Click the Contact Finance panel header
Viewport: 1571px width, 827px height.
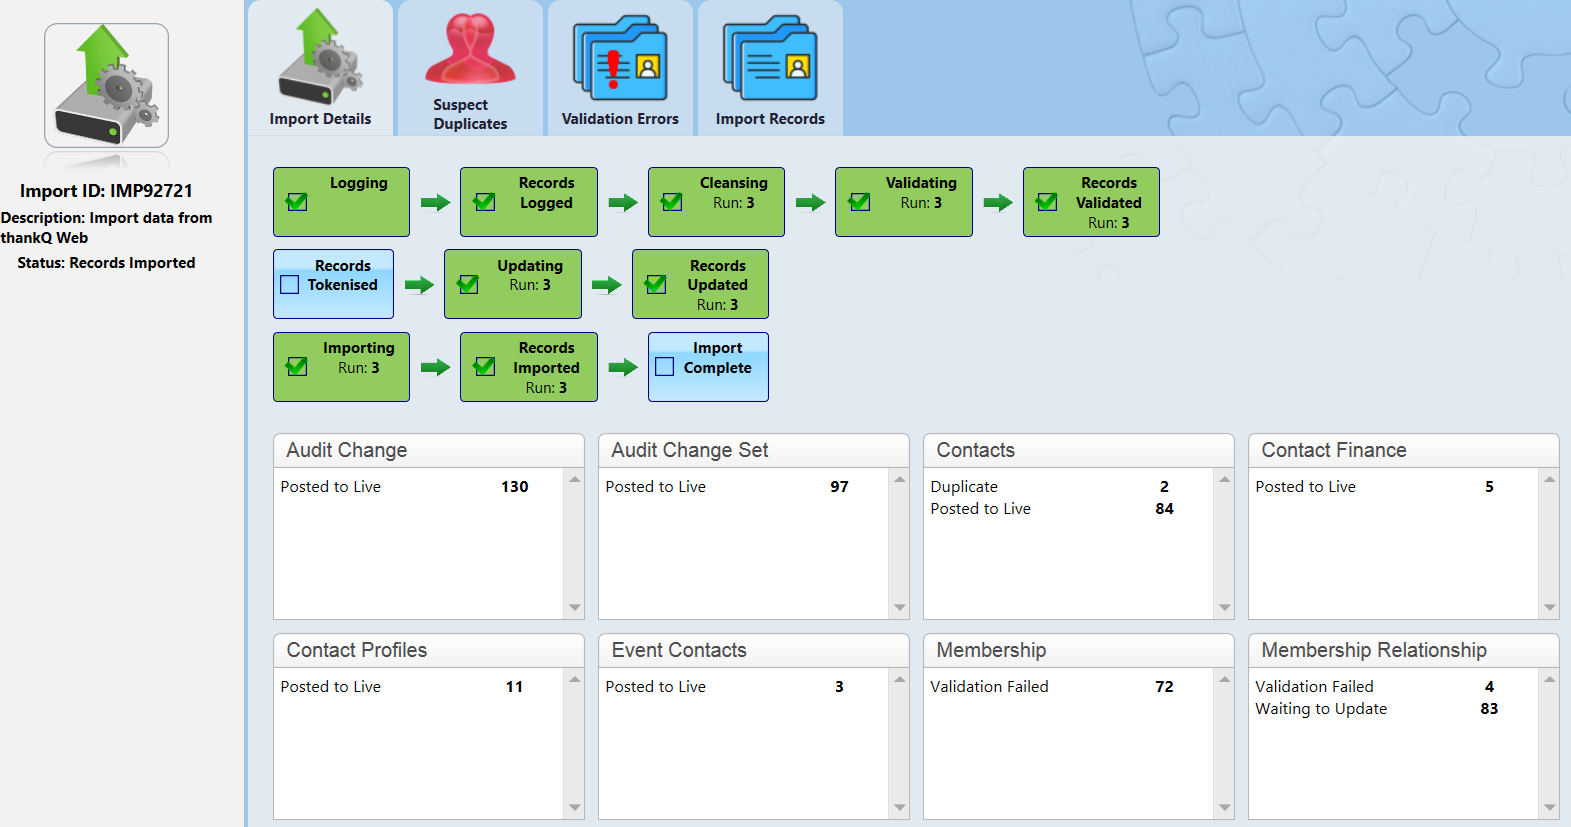pyautogui.click(x=1403, y=450)
